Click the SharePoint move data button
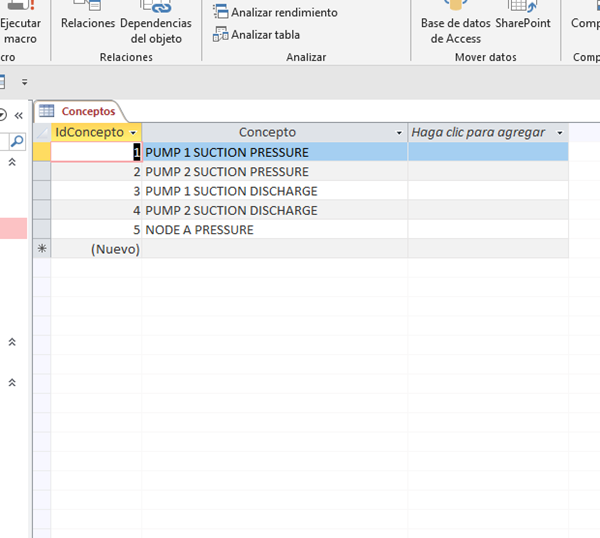Viewport: 600px width, 538px height. pos(523,15)
